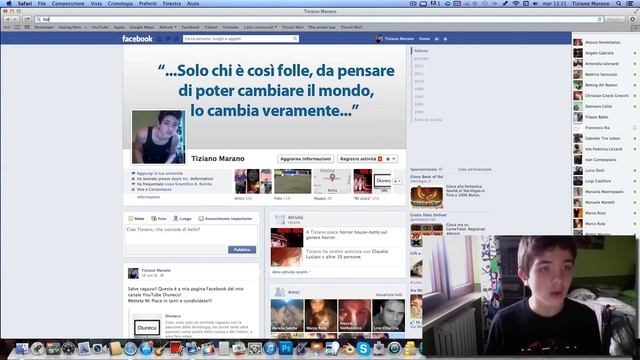
Task: Select the Luogo tab in post composer
Action: pyautogui.click(x=182, y=219)
